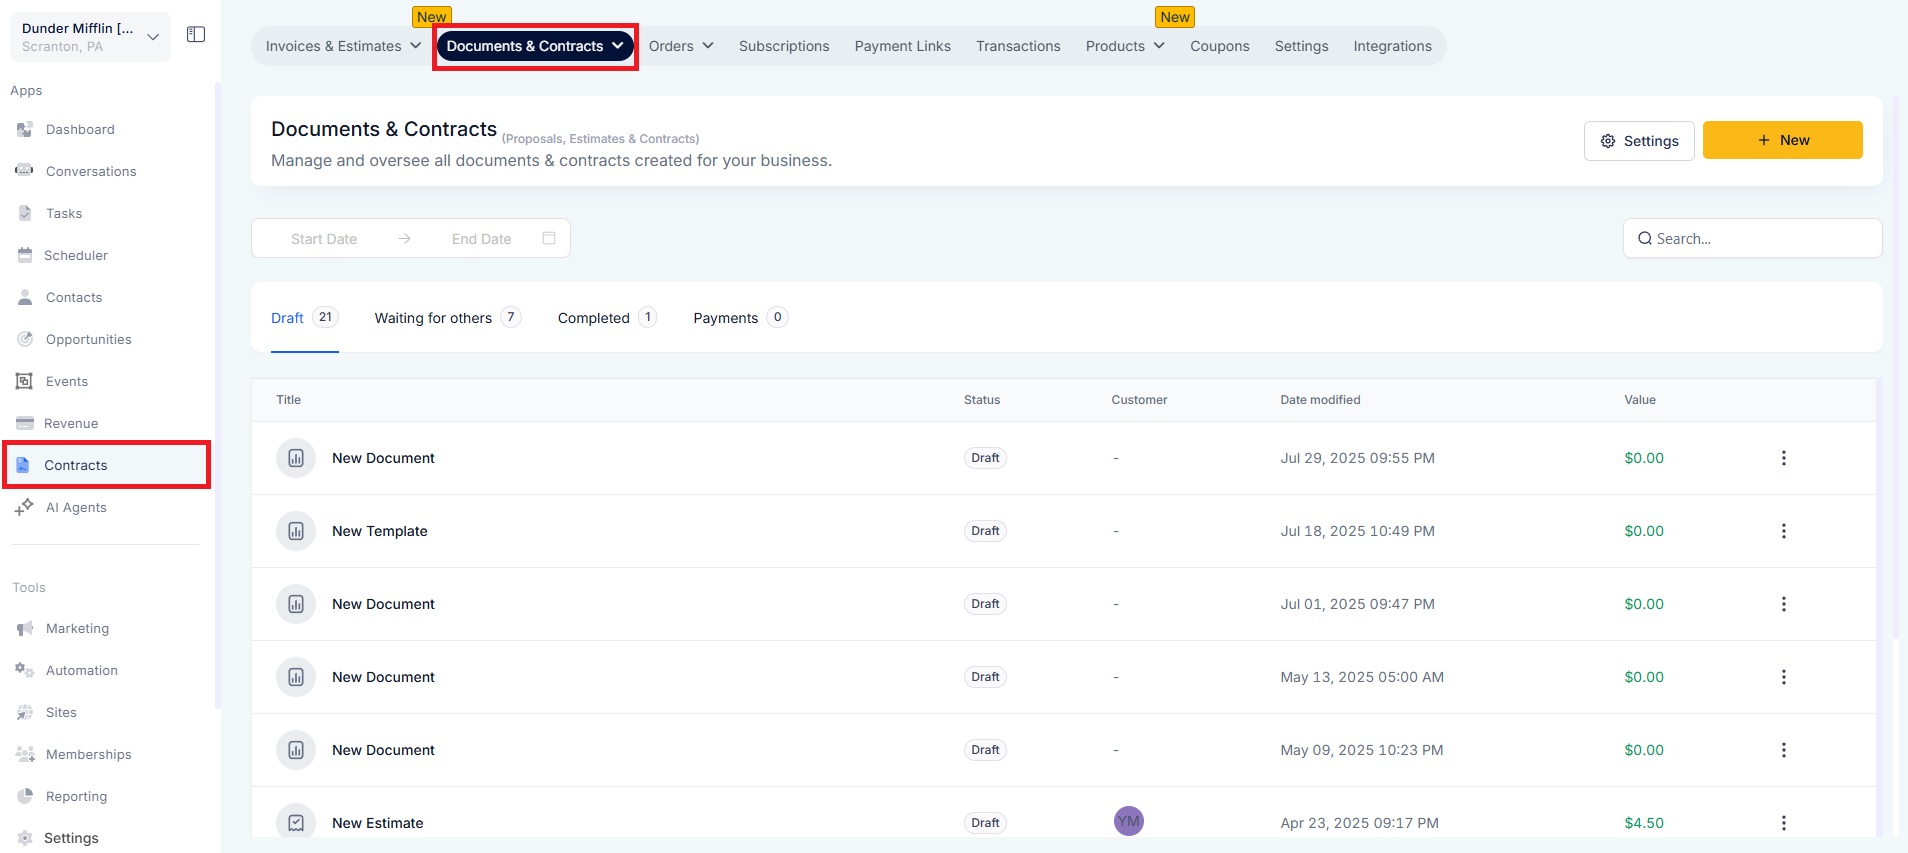The image size is (1908, 853).
Task: Click the New Estimate row icon
Action: point(296,823)
